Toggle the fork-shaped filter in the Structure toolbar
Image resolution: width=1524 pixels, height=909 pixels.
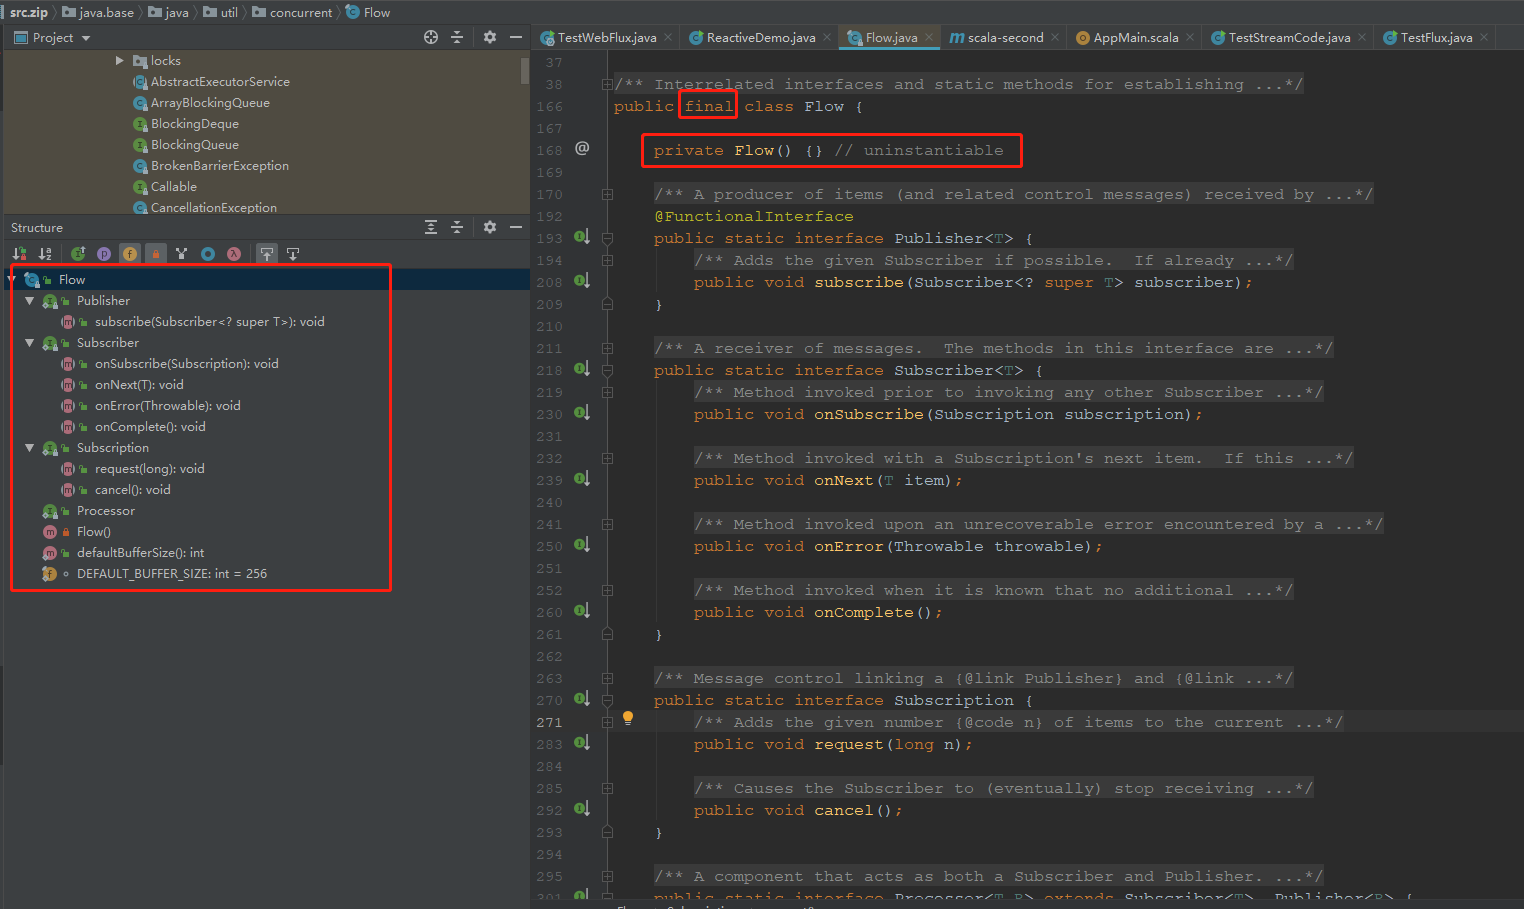pos(182,254)
